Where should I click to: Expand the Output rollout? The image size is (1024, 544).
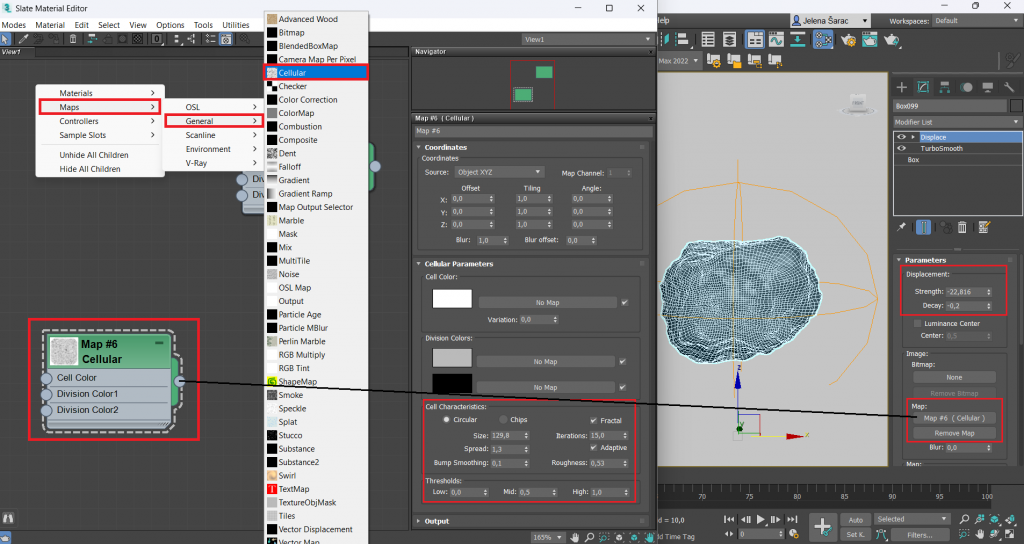click(437, 521)
